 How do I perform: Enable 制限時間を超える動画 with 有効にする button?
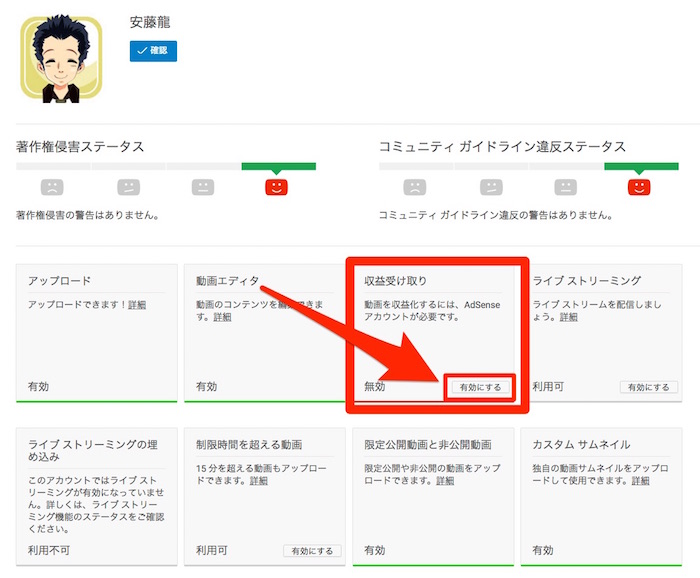coord(312,550)
